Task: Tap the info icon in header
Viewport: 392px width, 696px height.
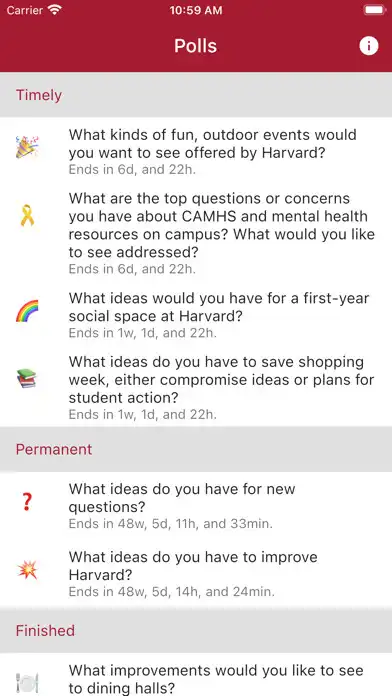Action: click(368, 46)
